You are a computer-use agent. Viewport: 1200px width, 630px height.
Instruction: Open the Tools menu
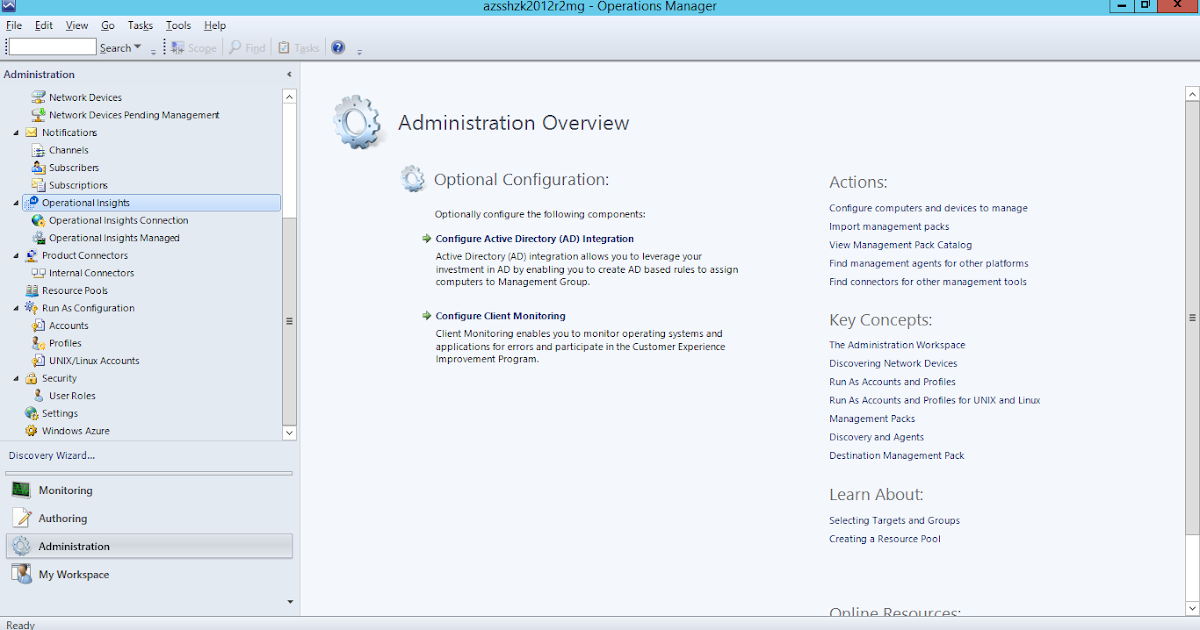click(x=177, y=25)
